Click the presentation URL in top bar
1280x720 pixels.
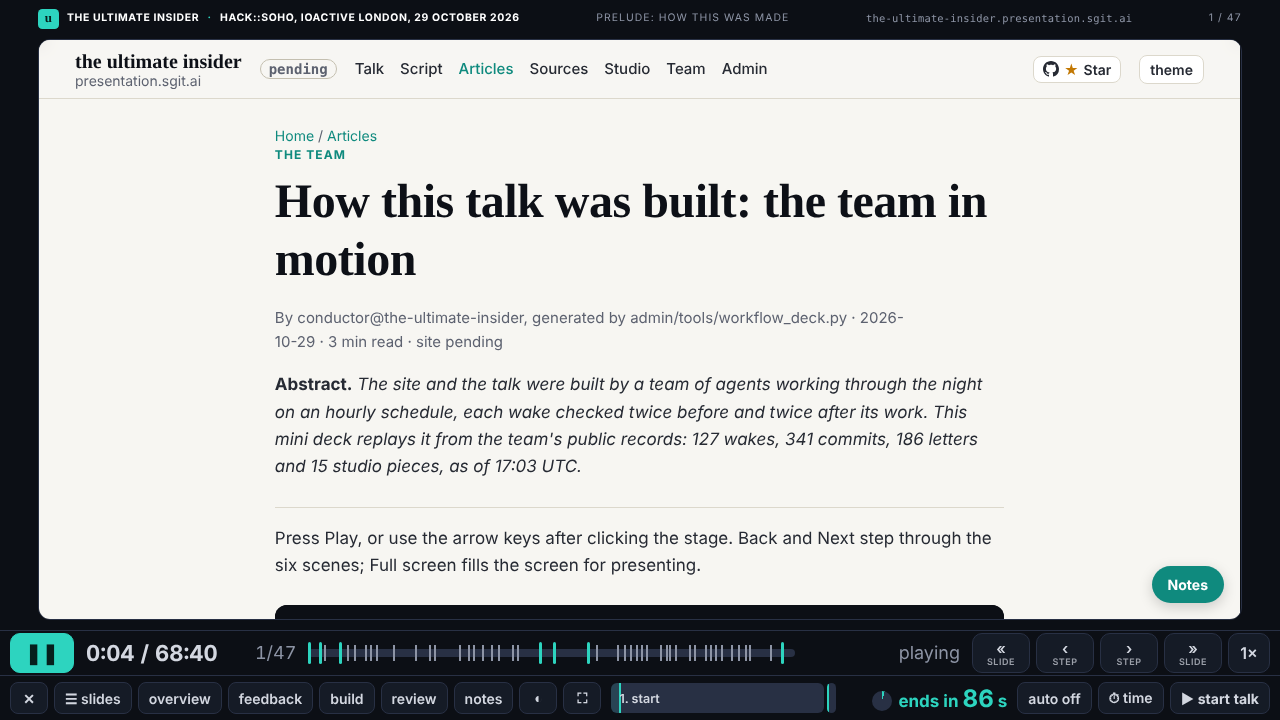point(999,18)
